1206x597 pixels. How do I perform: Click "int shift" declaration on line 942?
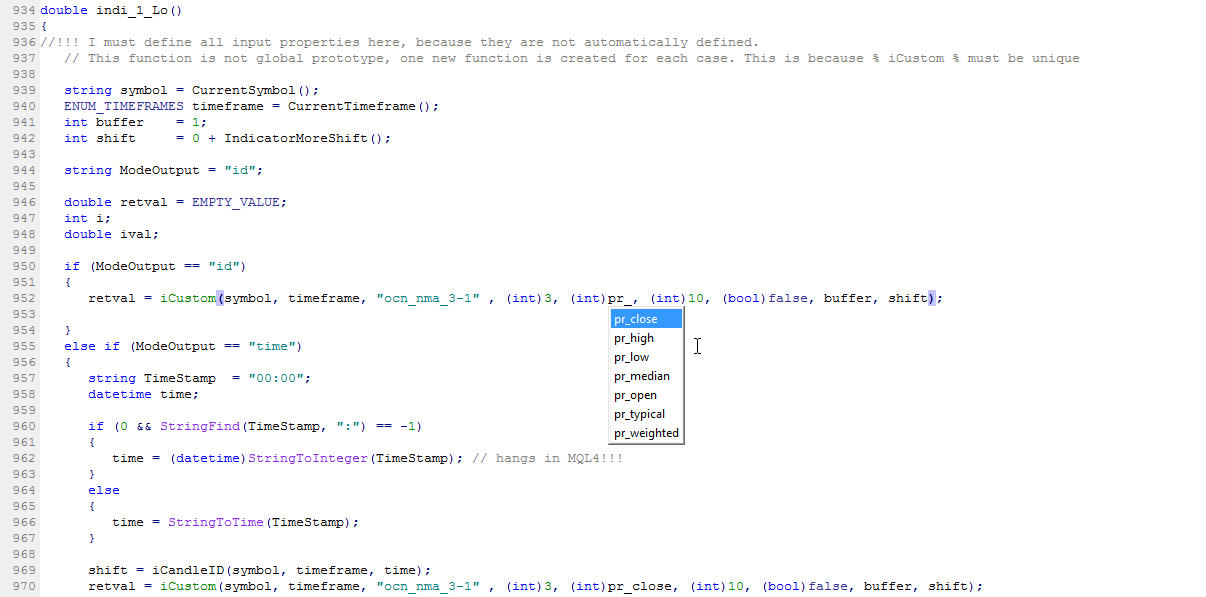click(x=100, y=138)
